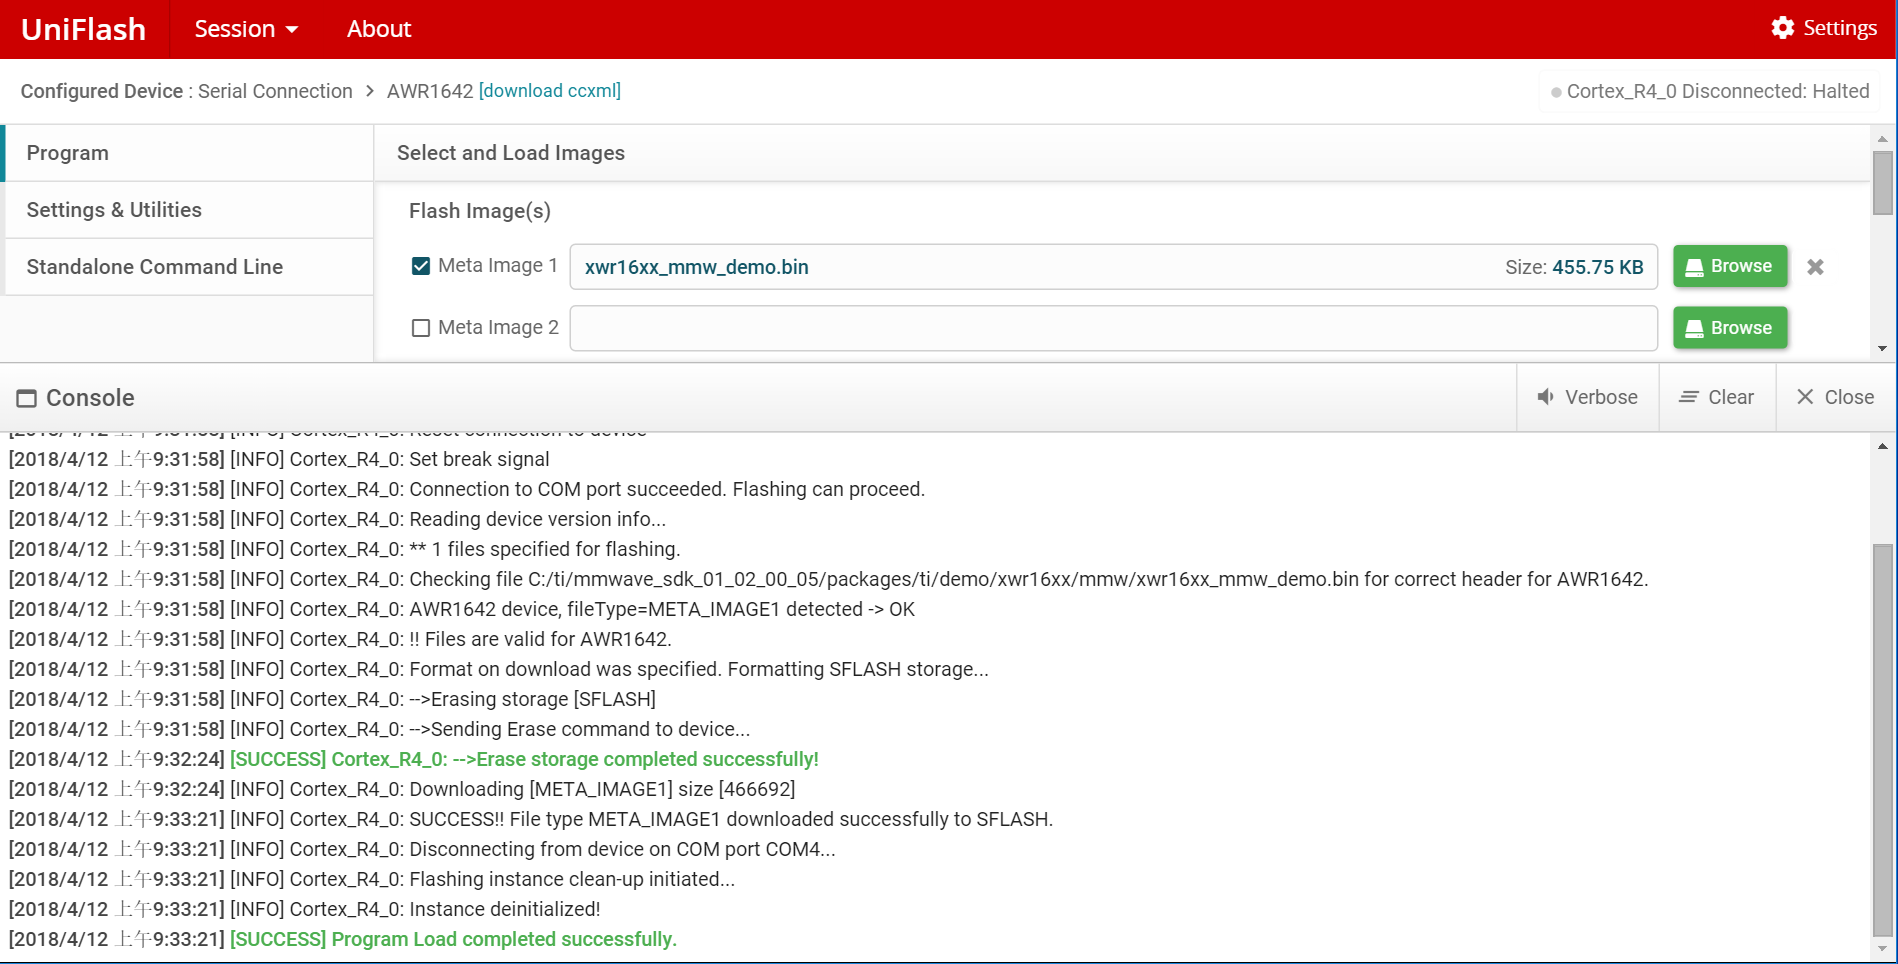Image resolution: width=1898 pixels, height=964 pixels.
Task: Click the 'Program Load completed successfully' log line
Action: (343, 939)
